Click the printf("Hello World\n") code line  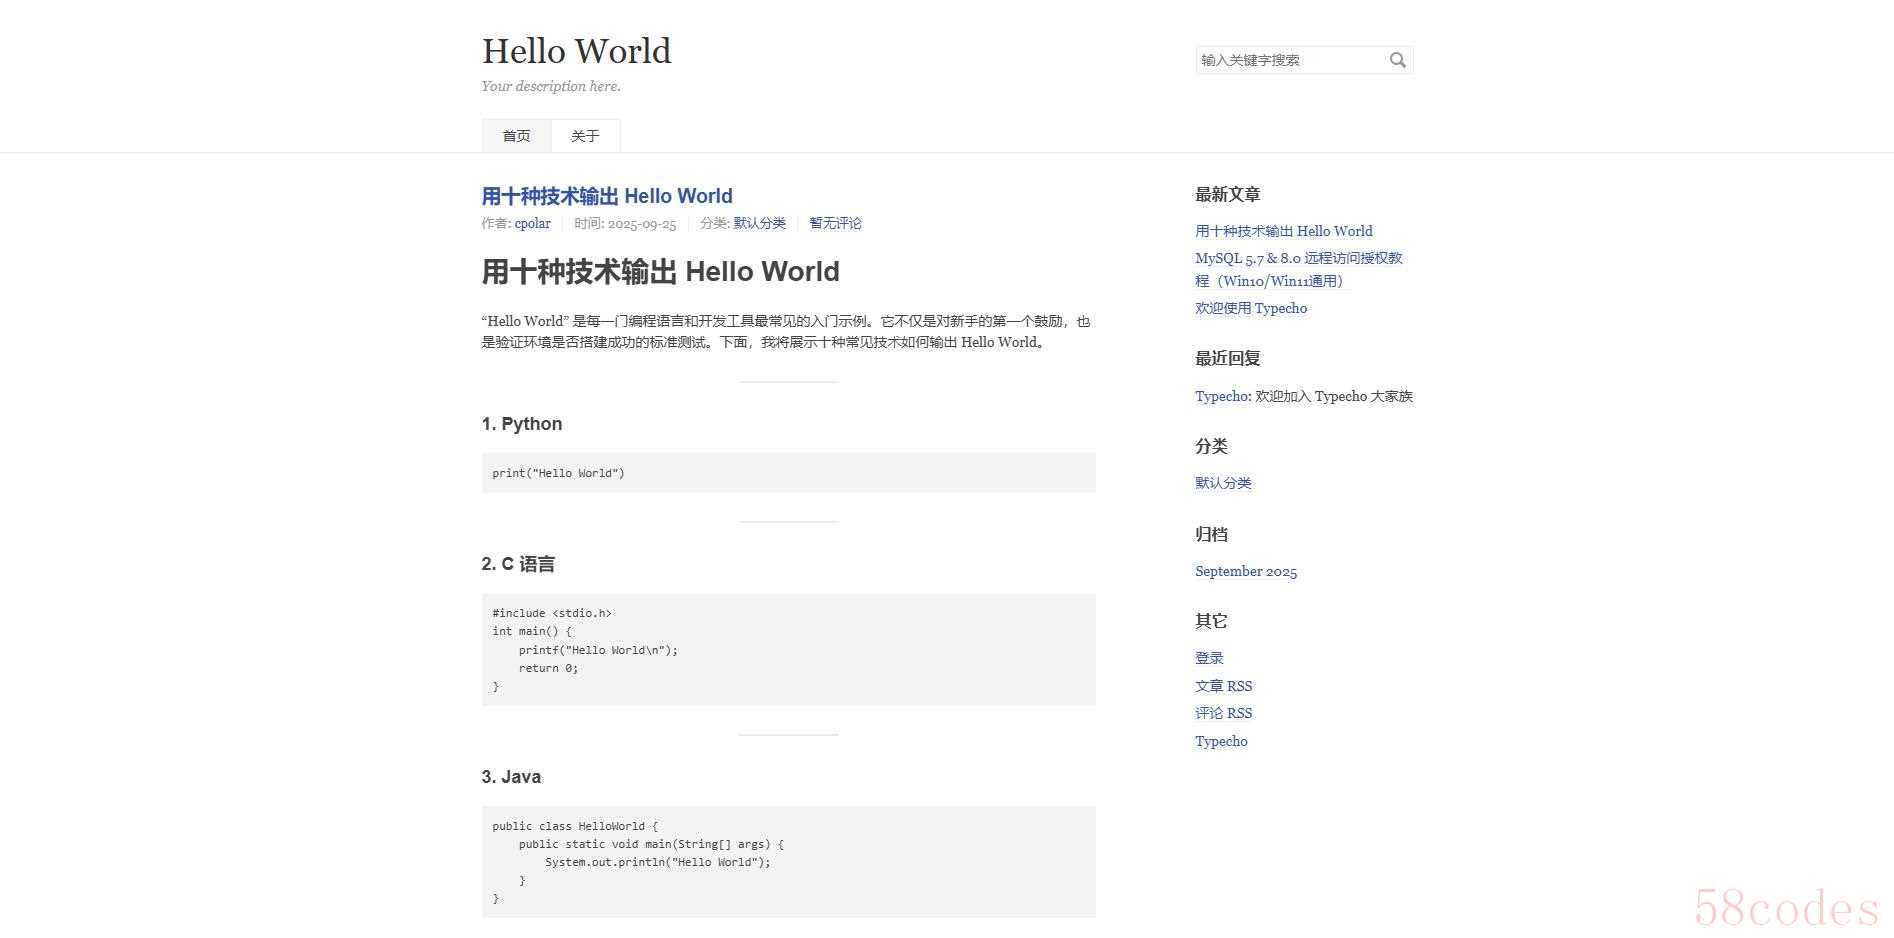598,650
